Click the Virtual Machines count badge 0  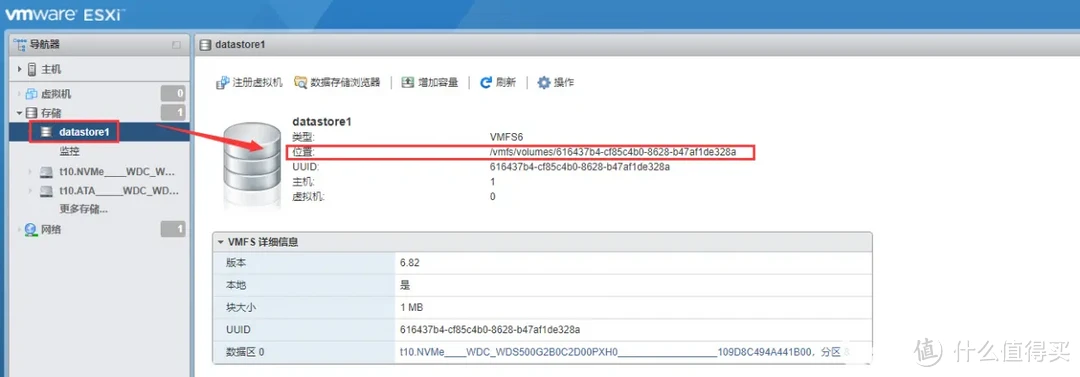173,94
